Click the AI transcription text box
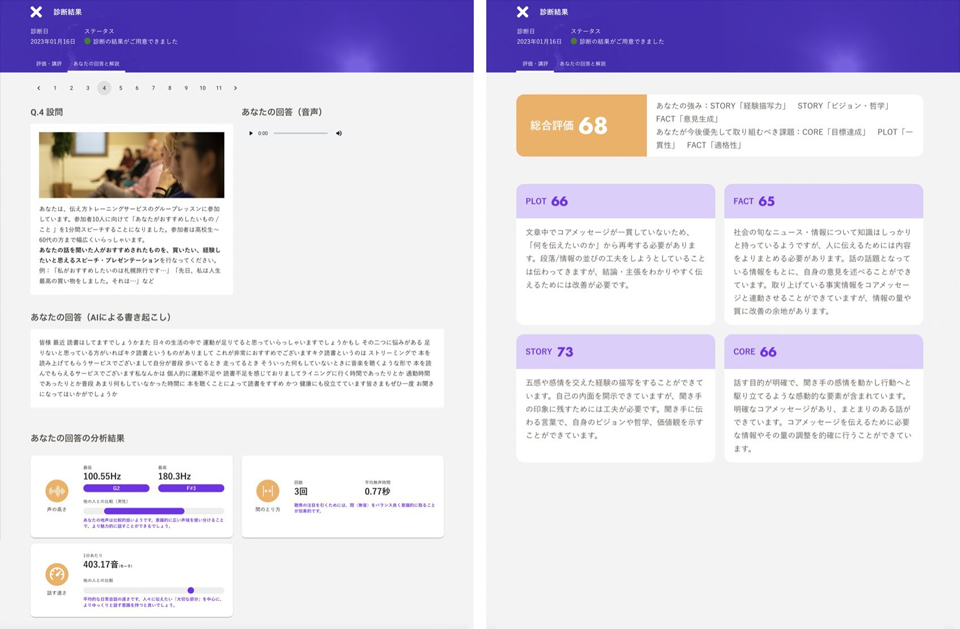 [x=237, y=368]
